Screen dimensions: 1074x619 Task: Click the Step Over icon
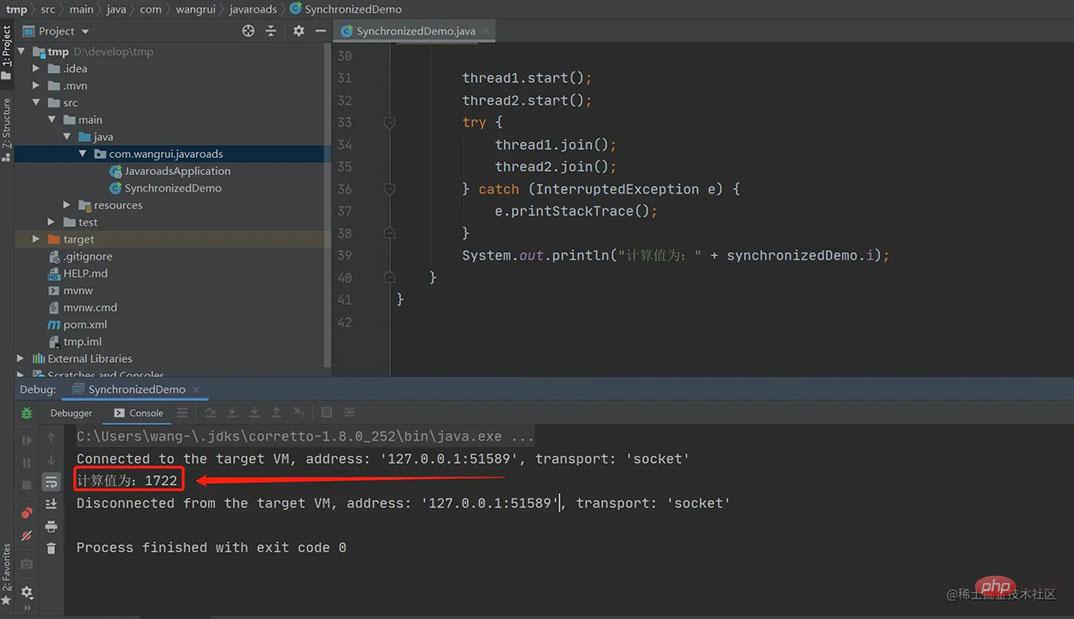click(x=210, y=412)
